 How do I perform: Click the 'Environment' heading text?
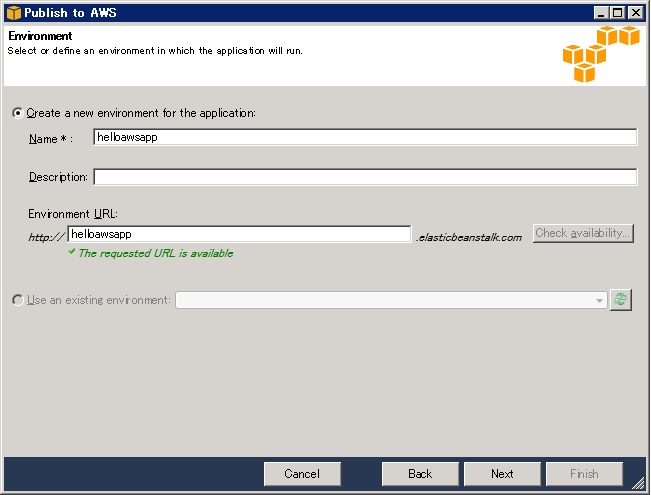(x=40, y=36)
